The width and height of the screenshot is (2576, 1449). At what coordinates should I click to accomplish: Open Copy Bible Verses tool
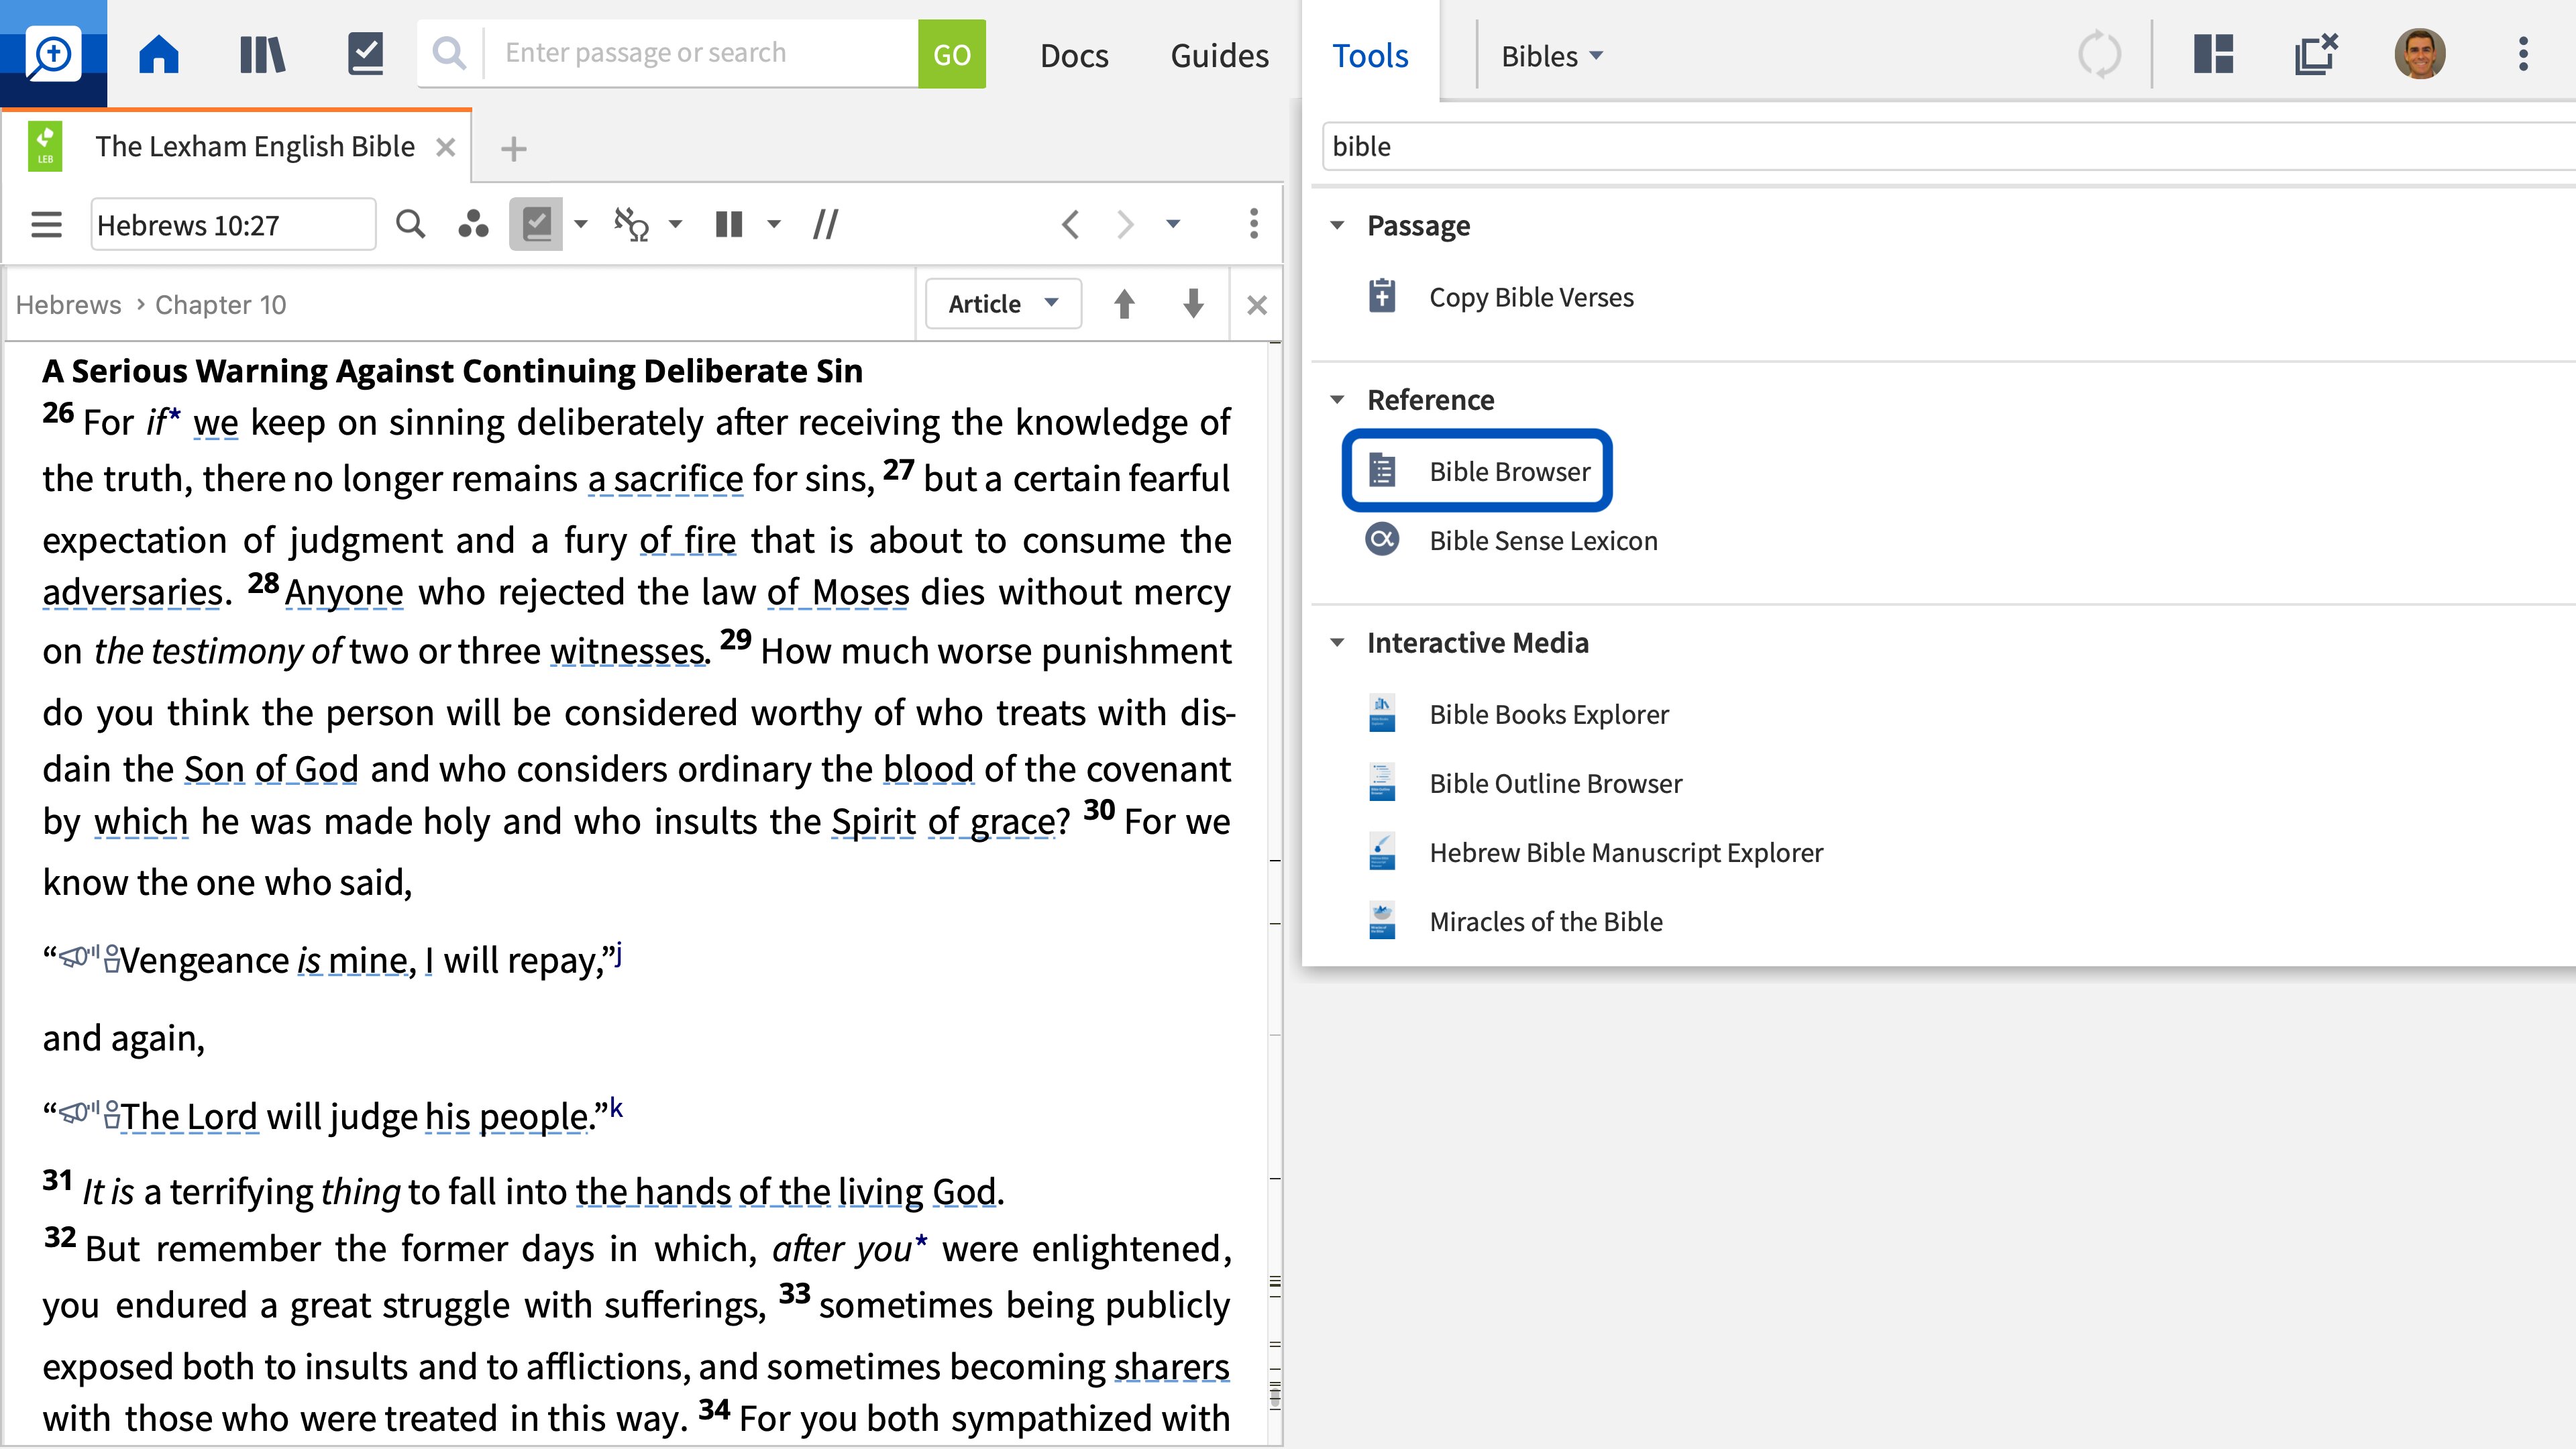[1531, 297]
